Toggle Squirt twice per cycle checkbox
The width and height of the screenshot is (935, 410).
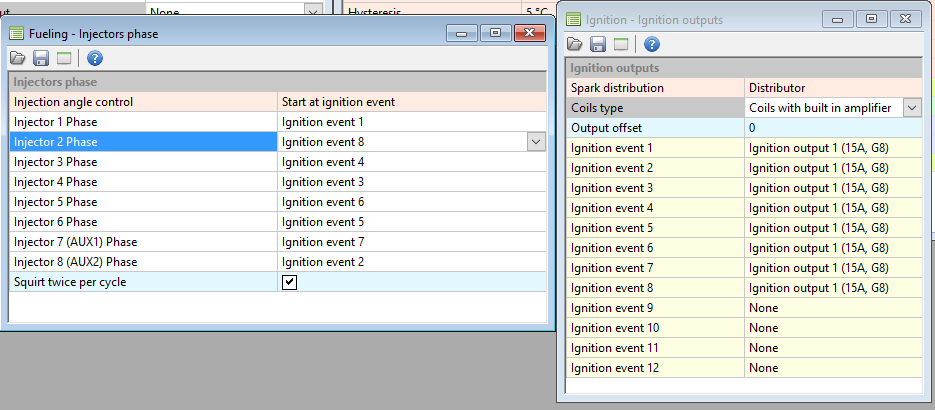click(x=289, y=282)
